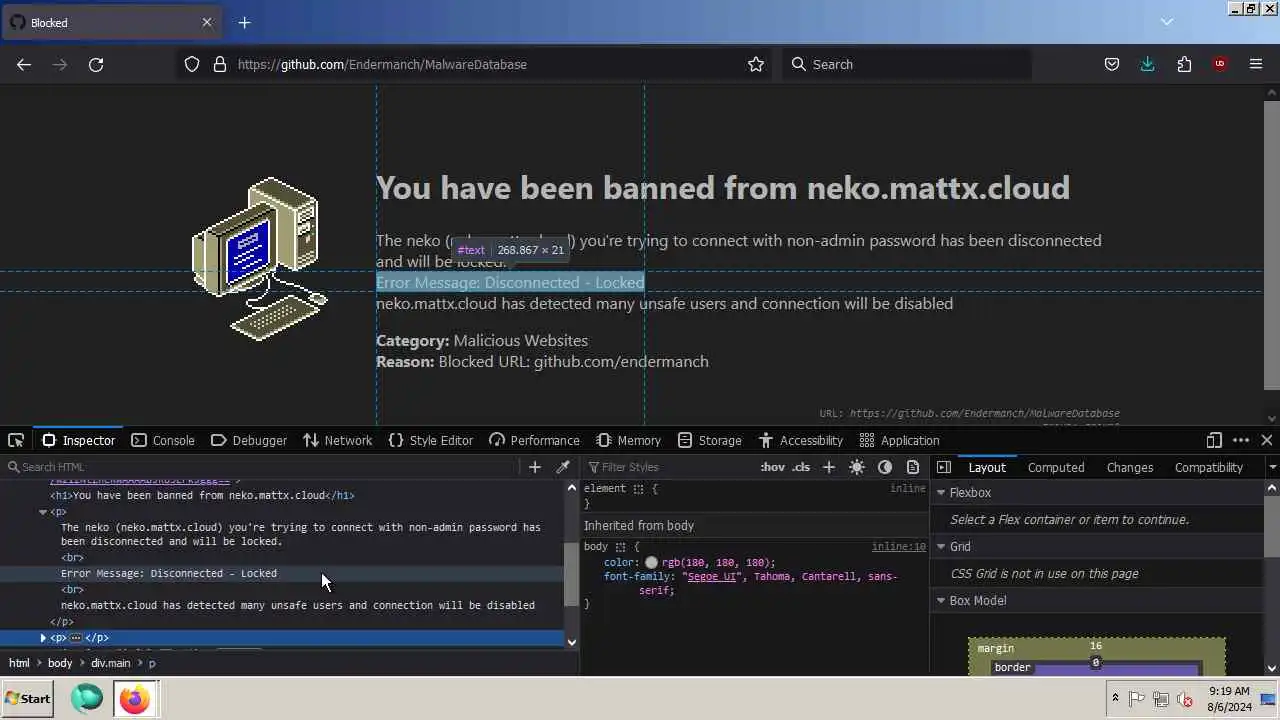
Task: Show more sidebar tabs dropdown
Action: click(x=1272, y=467)
